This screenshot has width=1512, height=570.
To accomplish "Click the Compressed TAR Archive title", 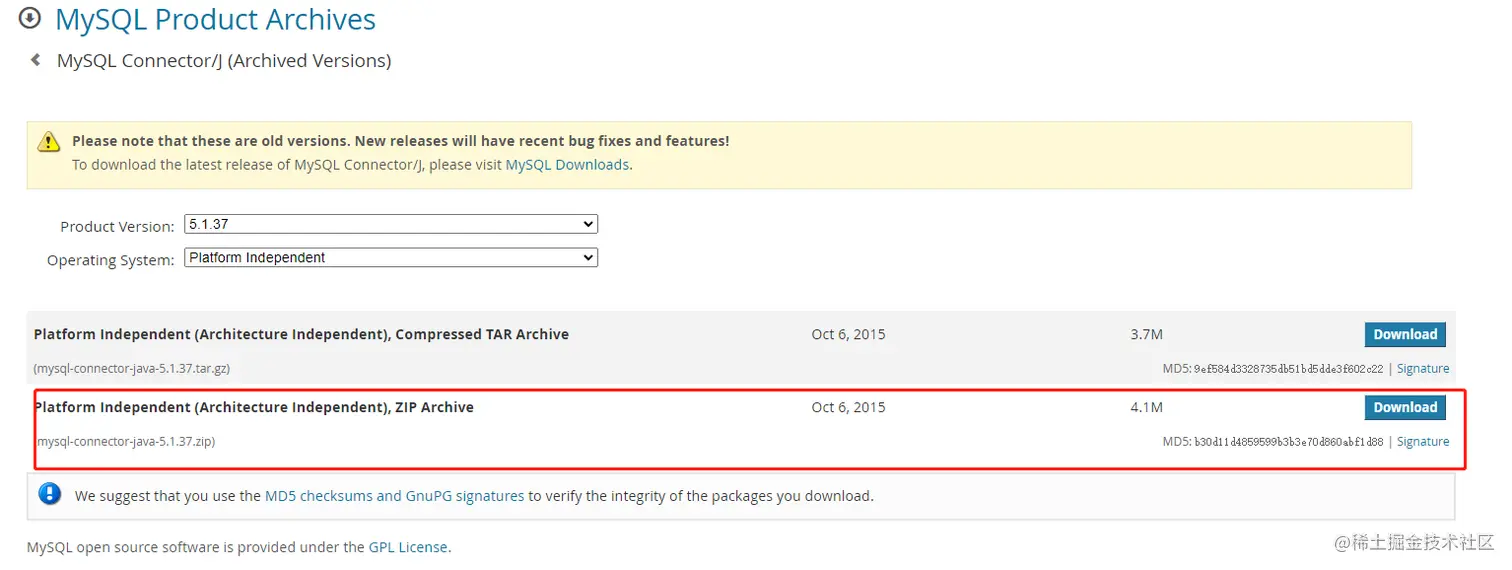I will click(301, 334).
